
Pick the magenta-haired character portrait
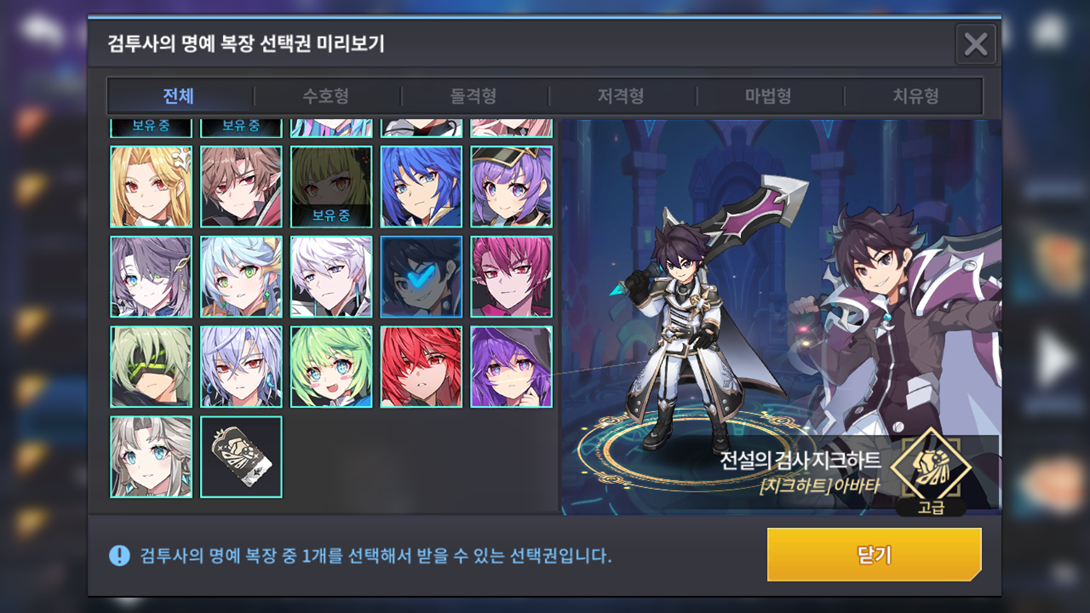click(511, 277)
